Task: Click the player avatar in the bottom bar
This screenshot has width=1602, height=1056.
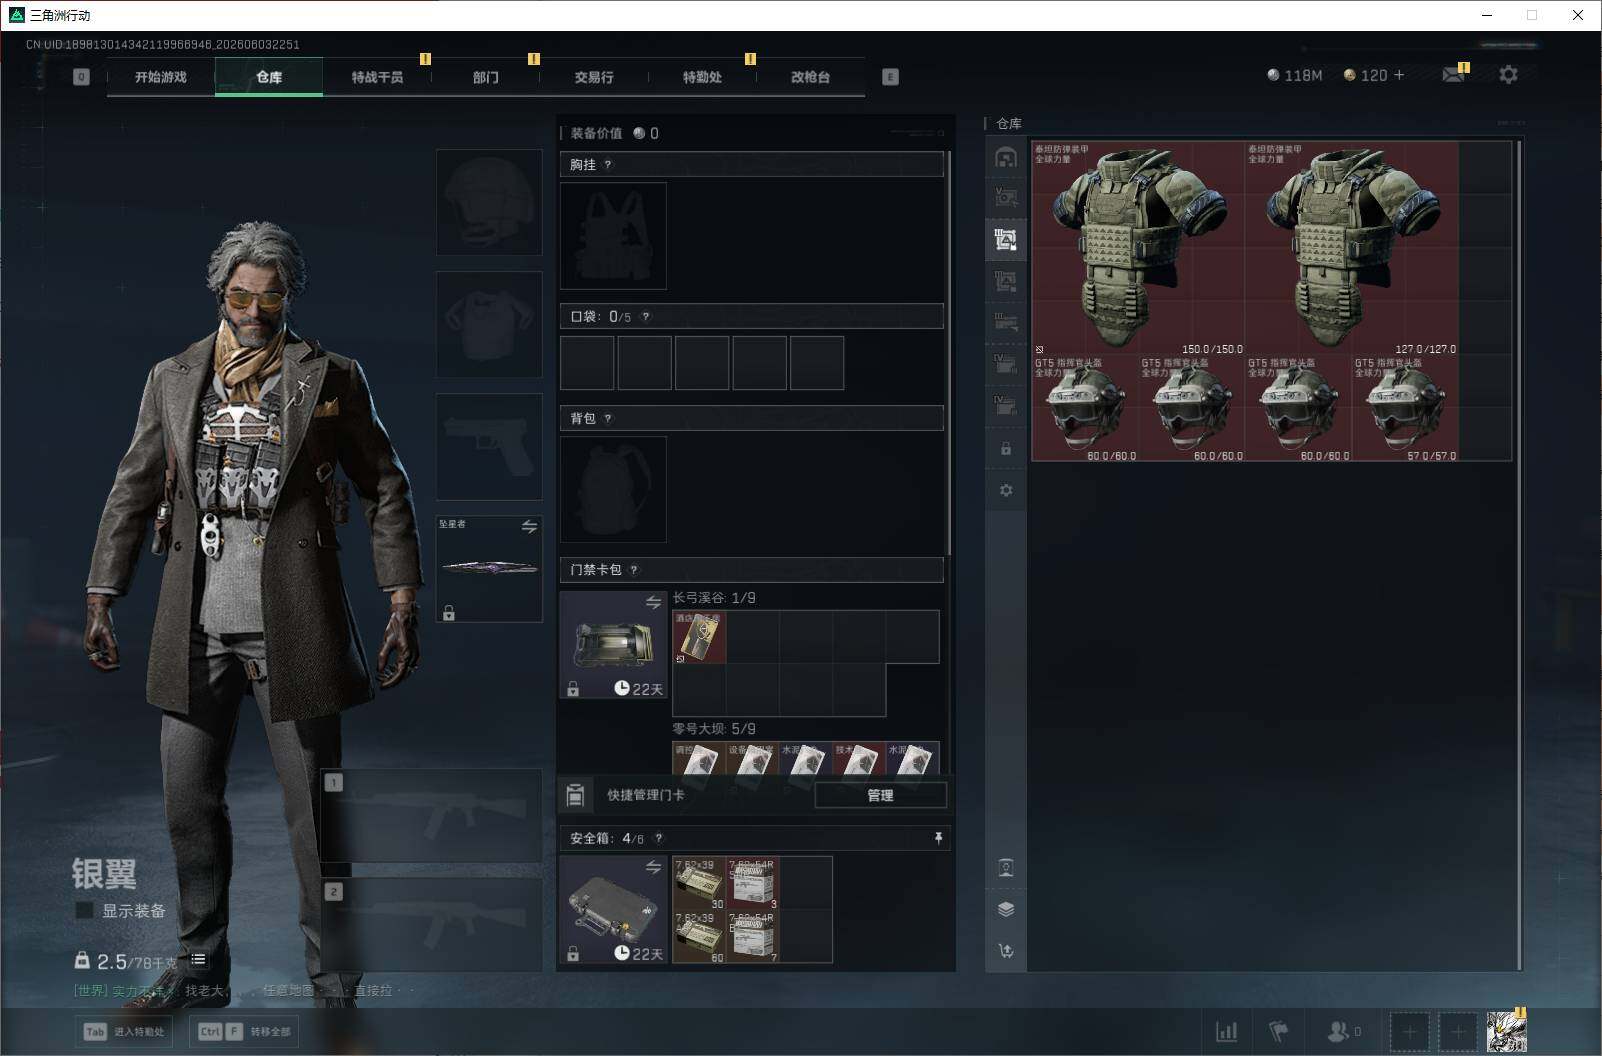Action: click(1506, 1031)
